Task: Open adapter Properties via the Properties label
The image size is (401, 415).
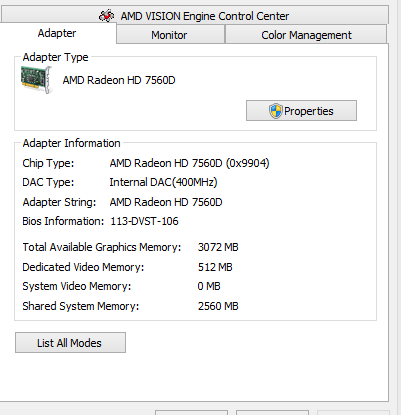Action: (309, 111)
